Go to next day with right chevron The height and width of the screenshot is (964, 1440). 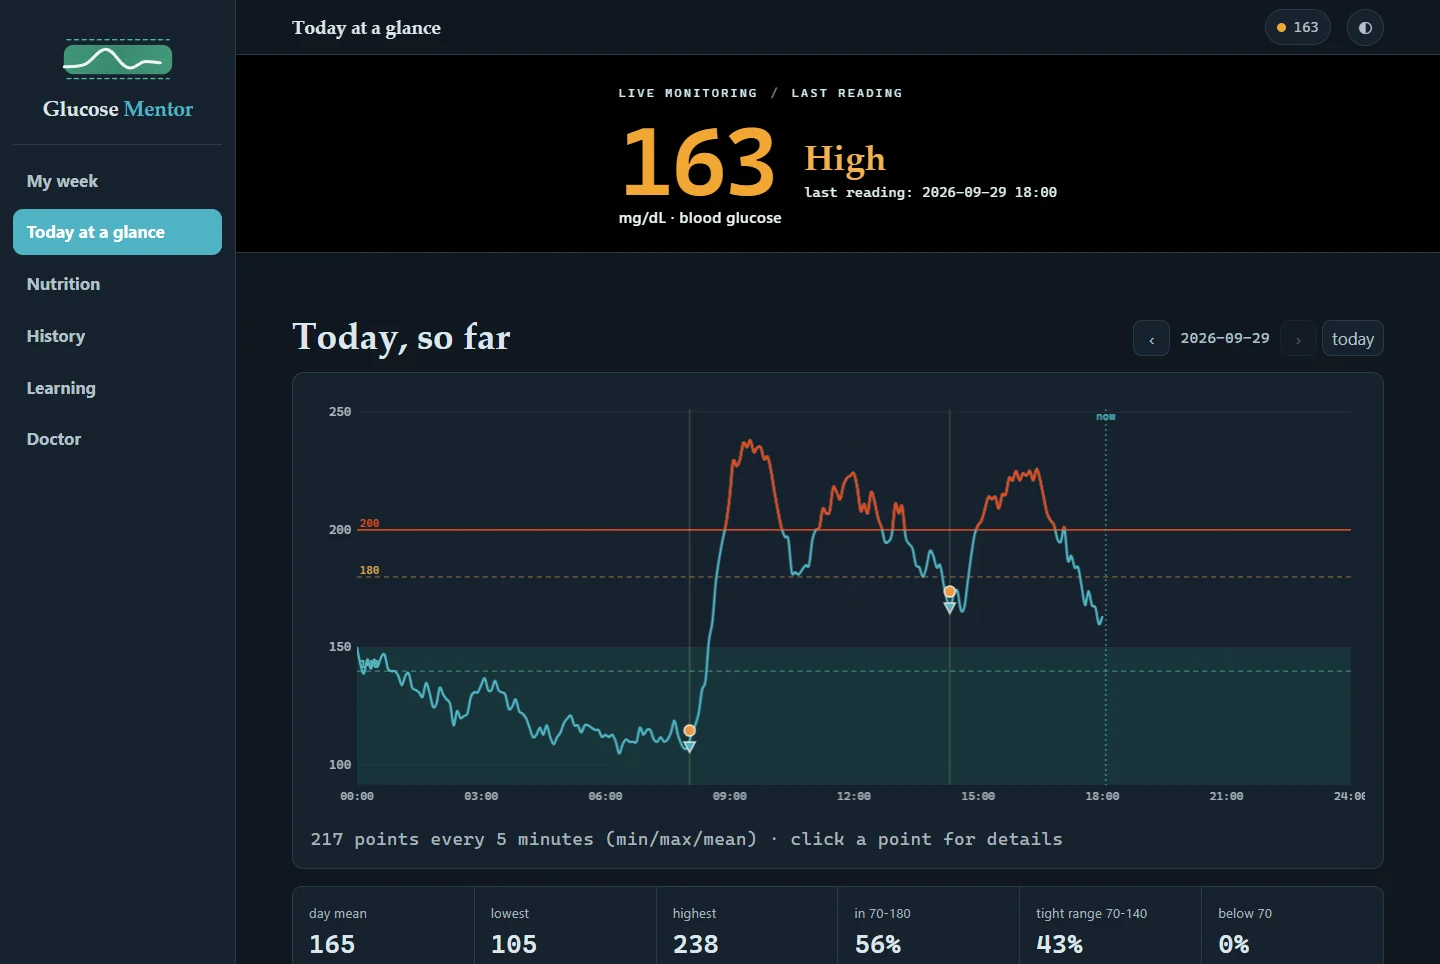pos(1298,339)
